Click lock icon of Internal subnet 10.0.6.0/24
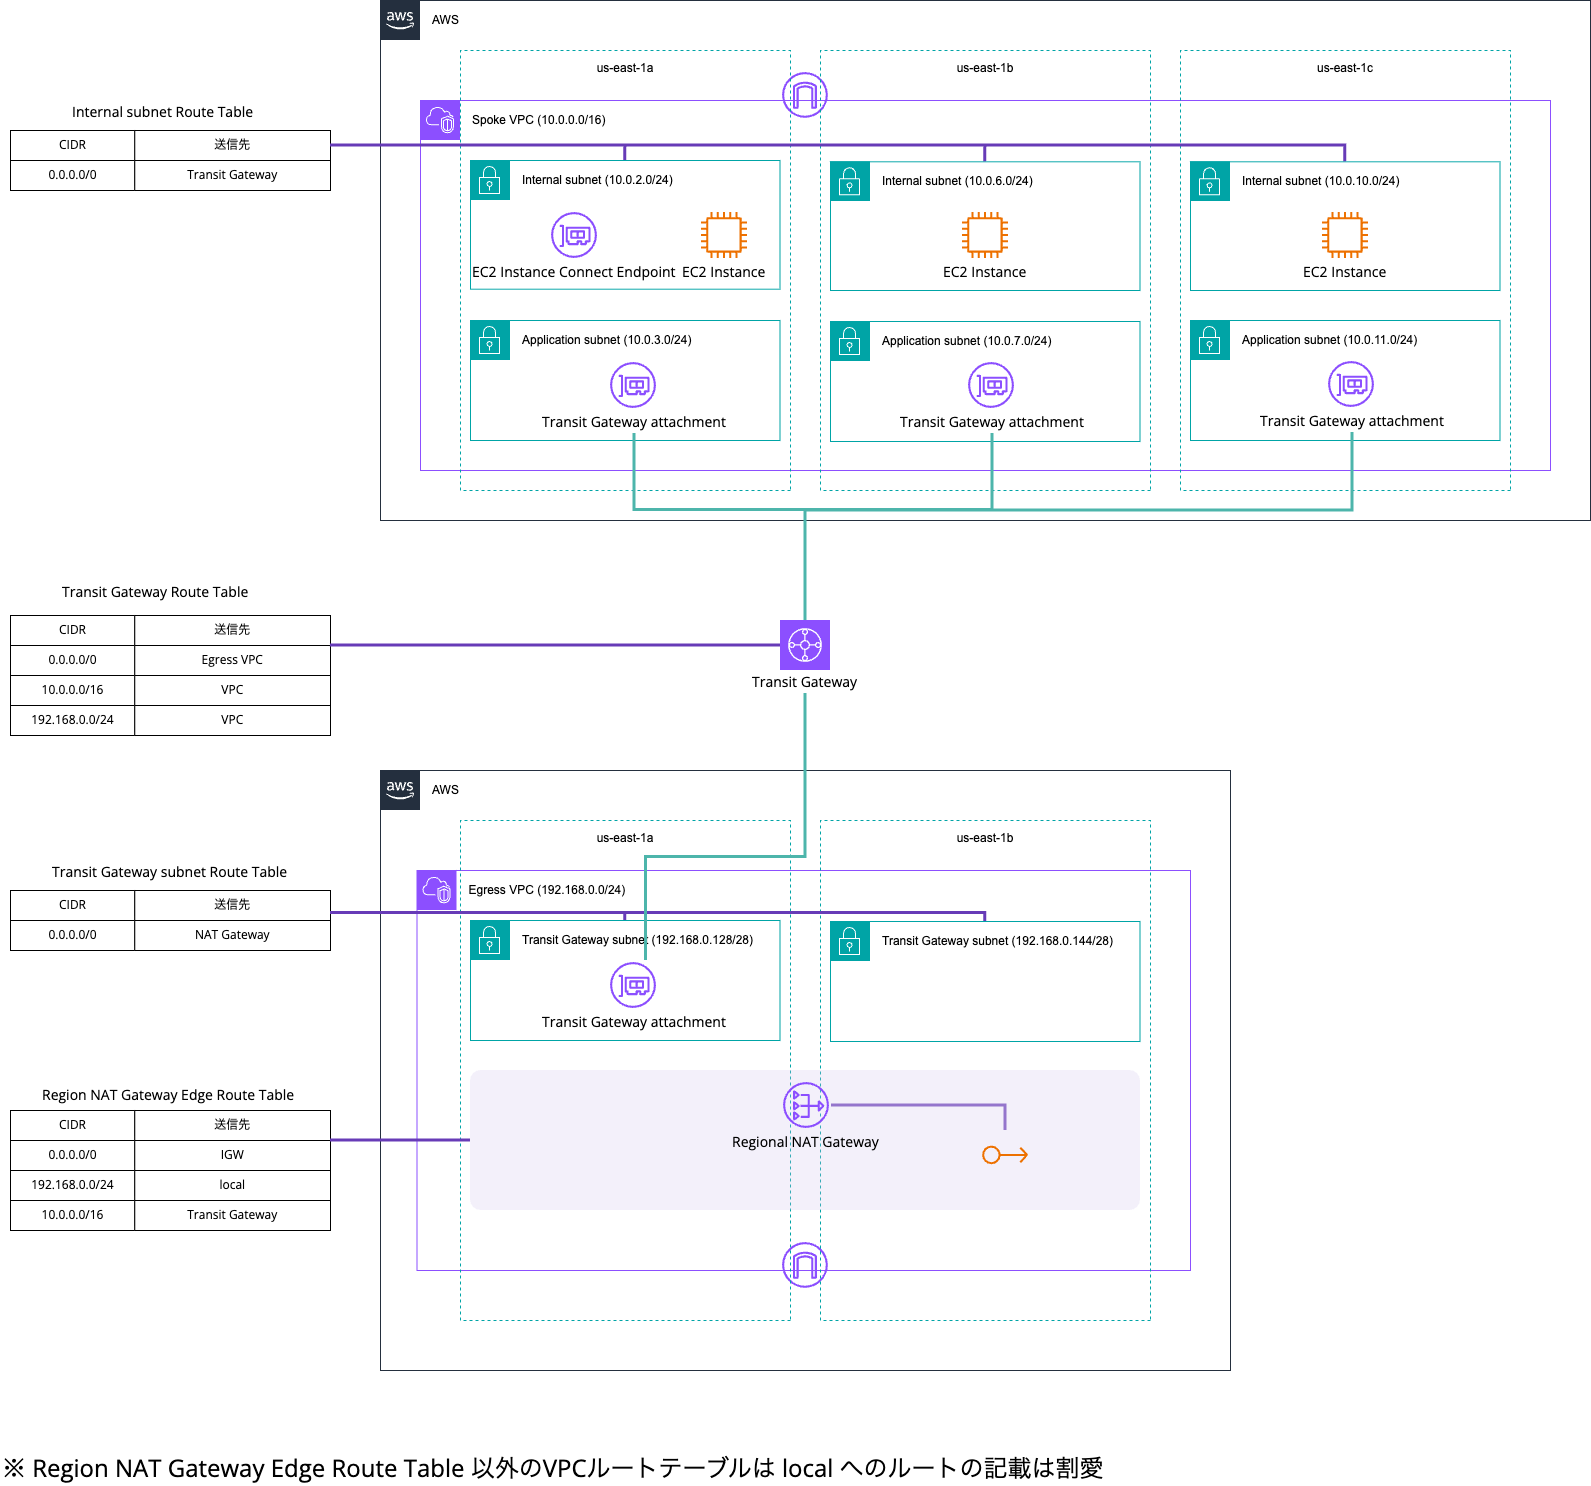The width and height of the screenshot is (1591, 1486). pos(850,181)
